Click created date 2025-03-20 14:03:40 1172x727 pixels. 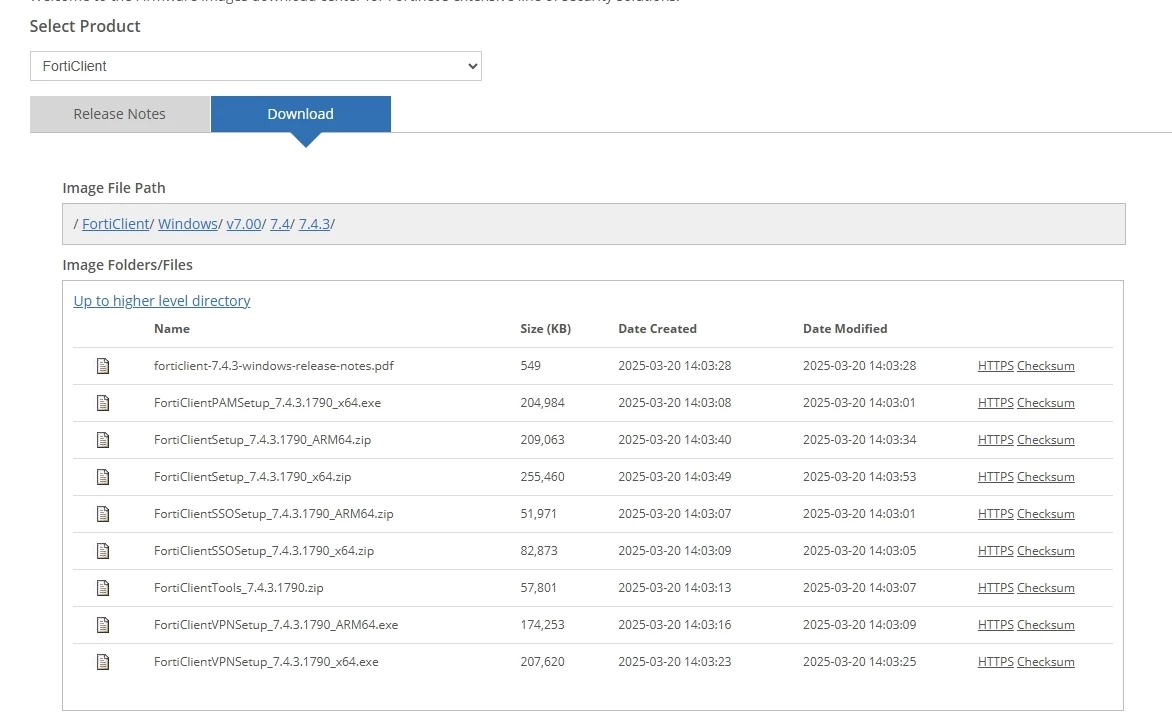(x=675, y=439)
